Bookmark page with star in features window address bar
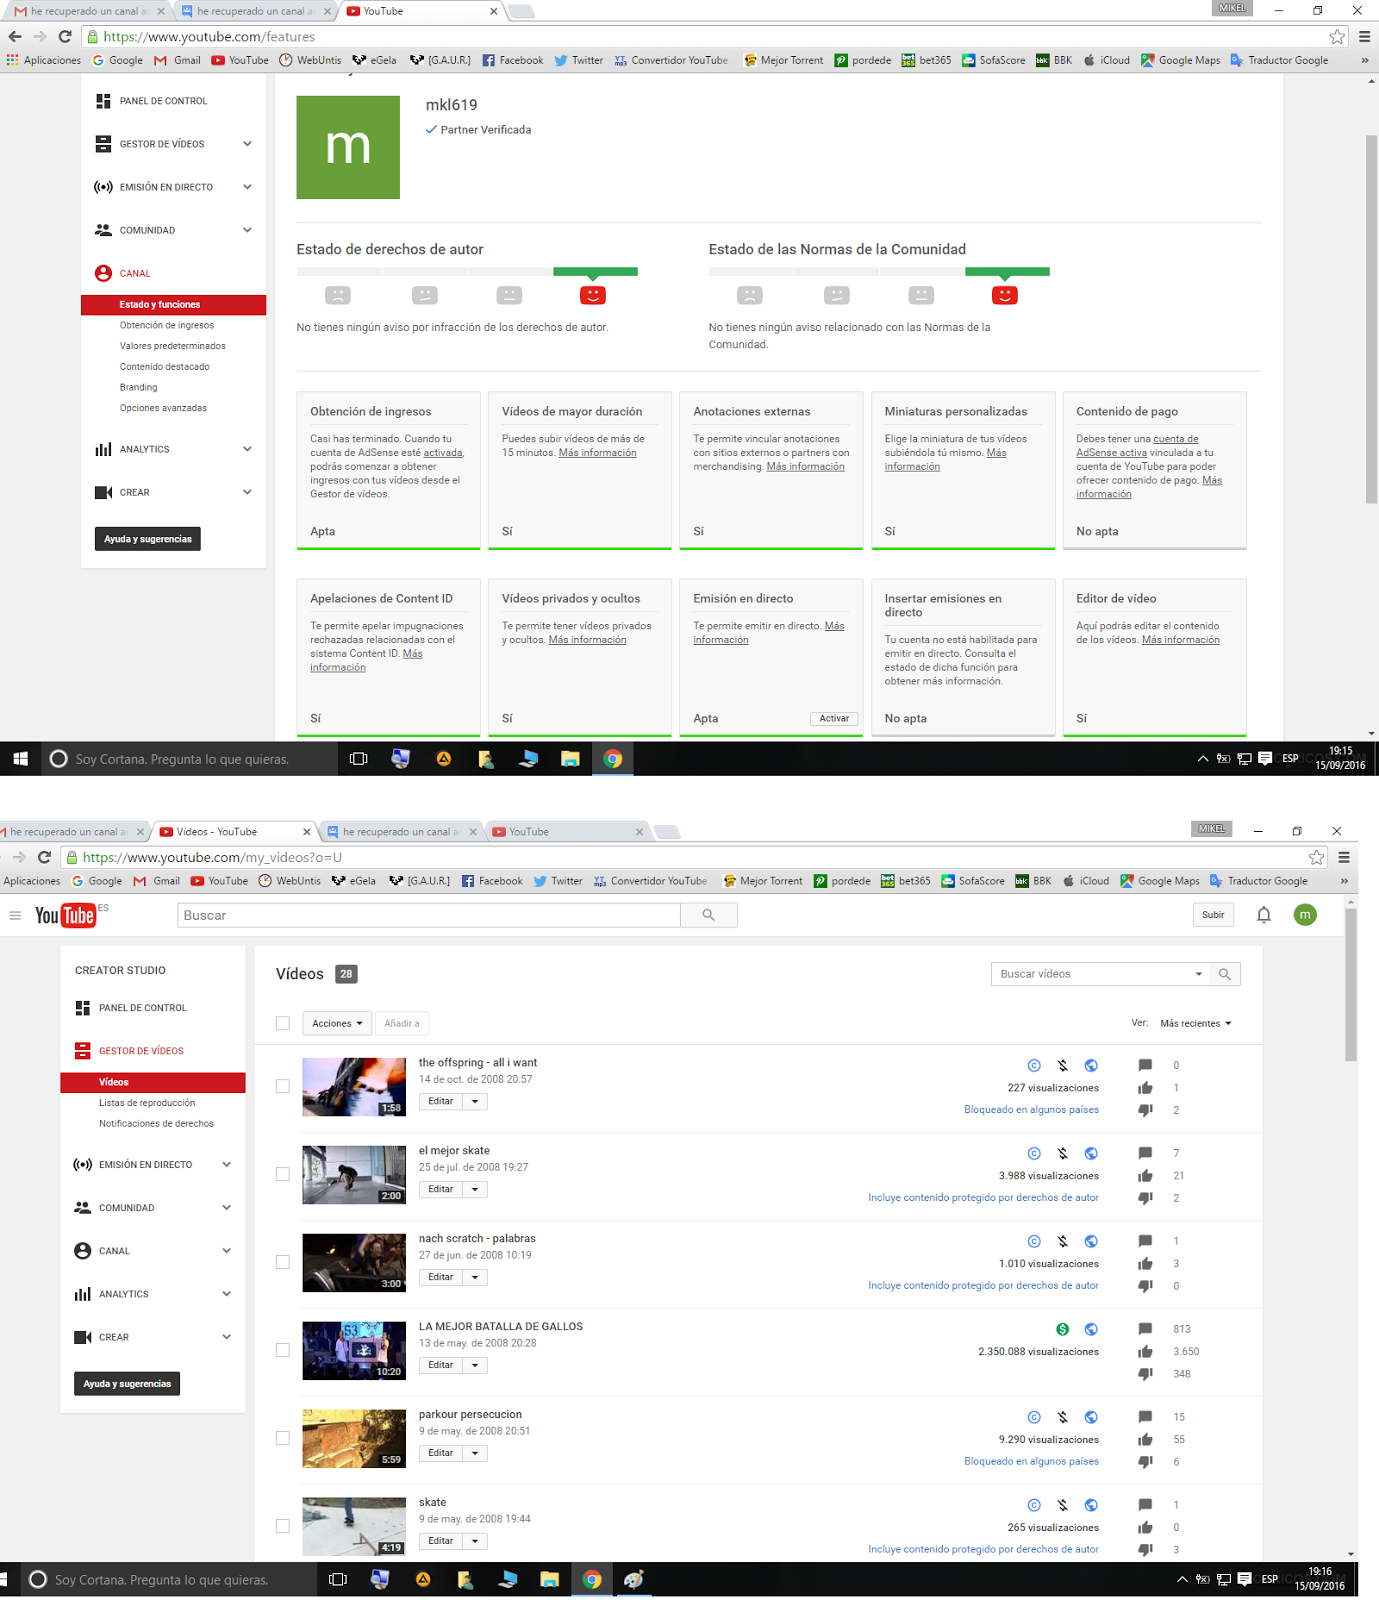The height and width of the screenshot is (1600, 1379). tap(1337, 37)
